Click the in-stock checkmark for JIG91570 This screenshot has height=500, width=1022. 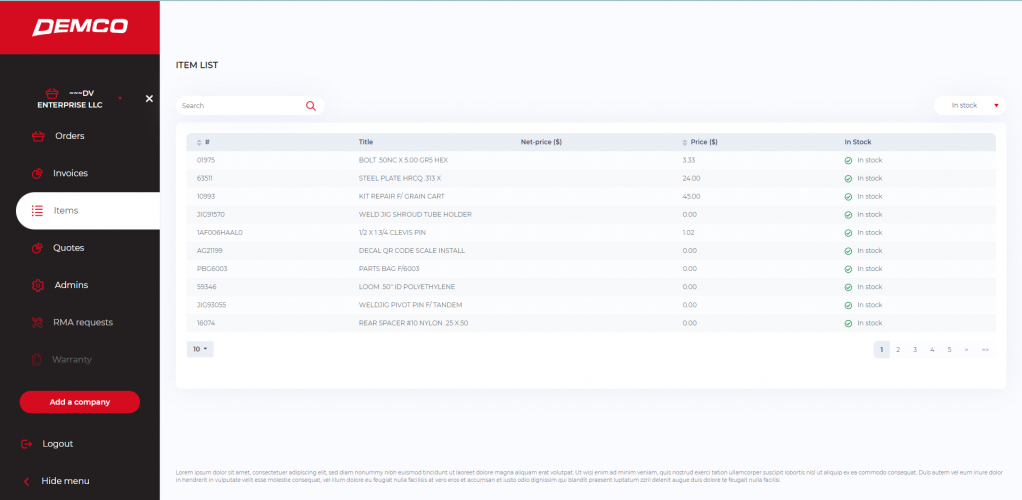(x=848, y=214)
